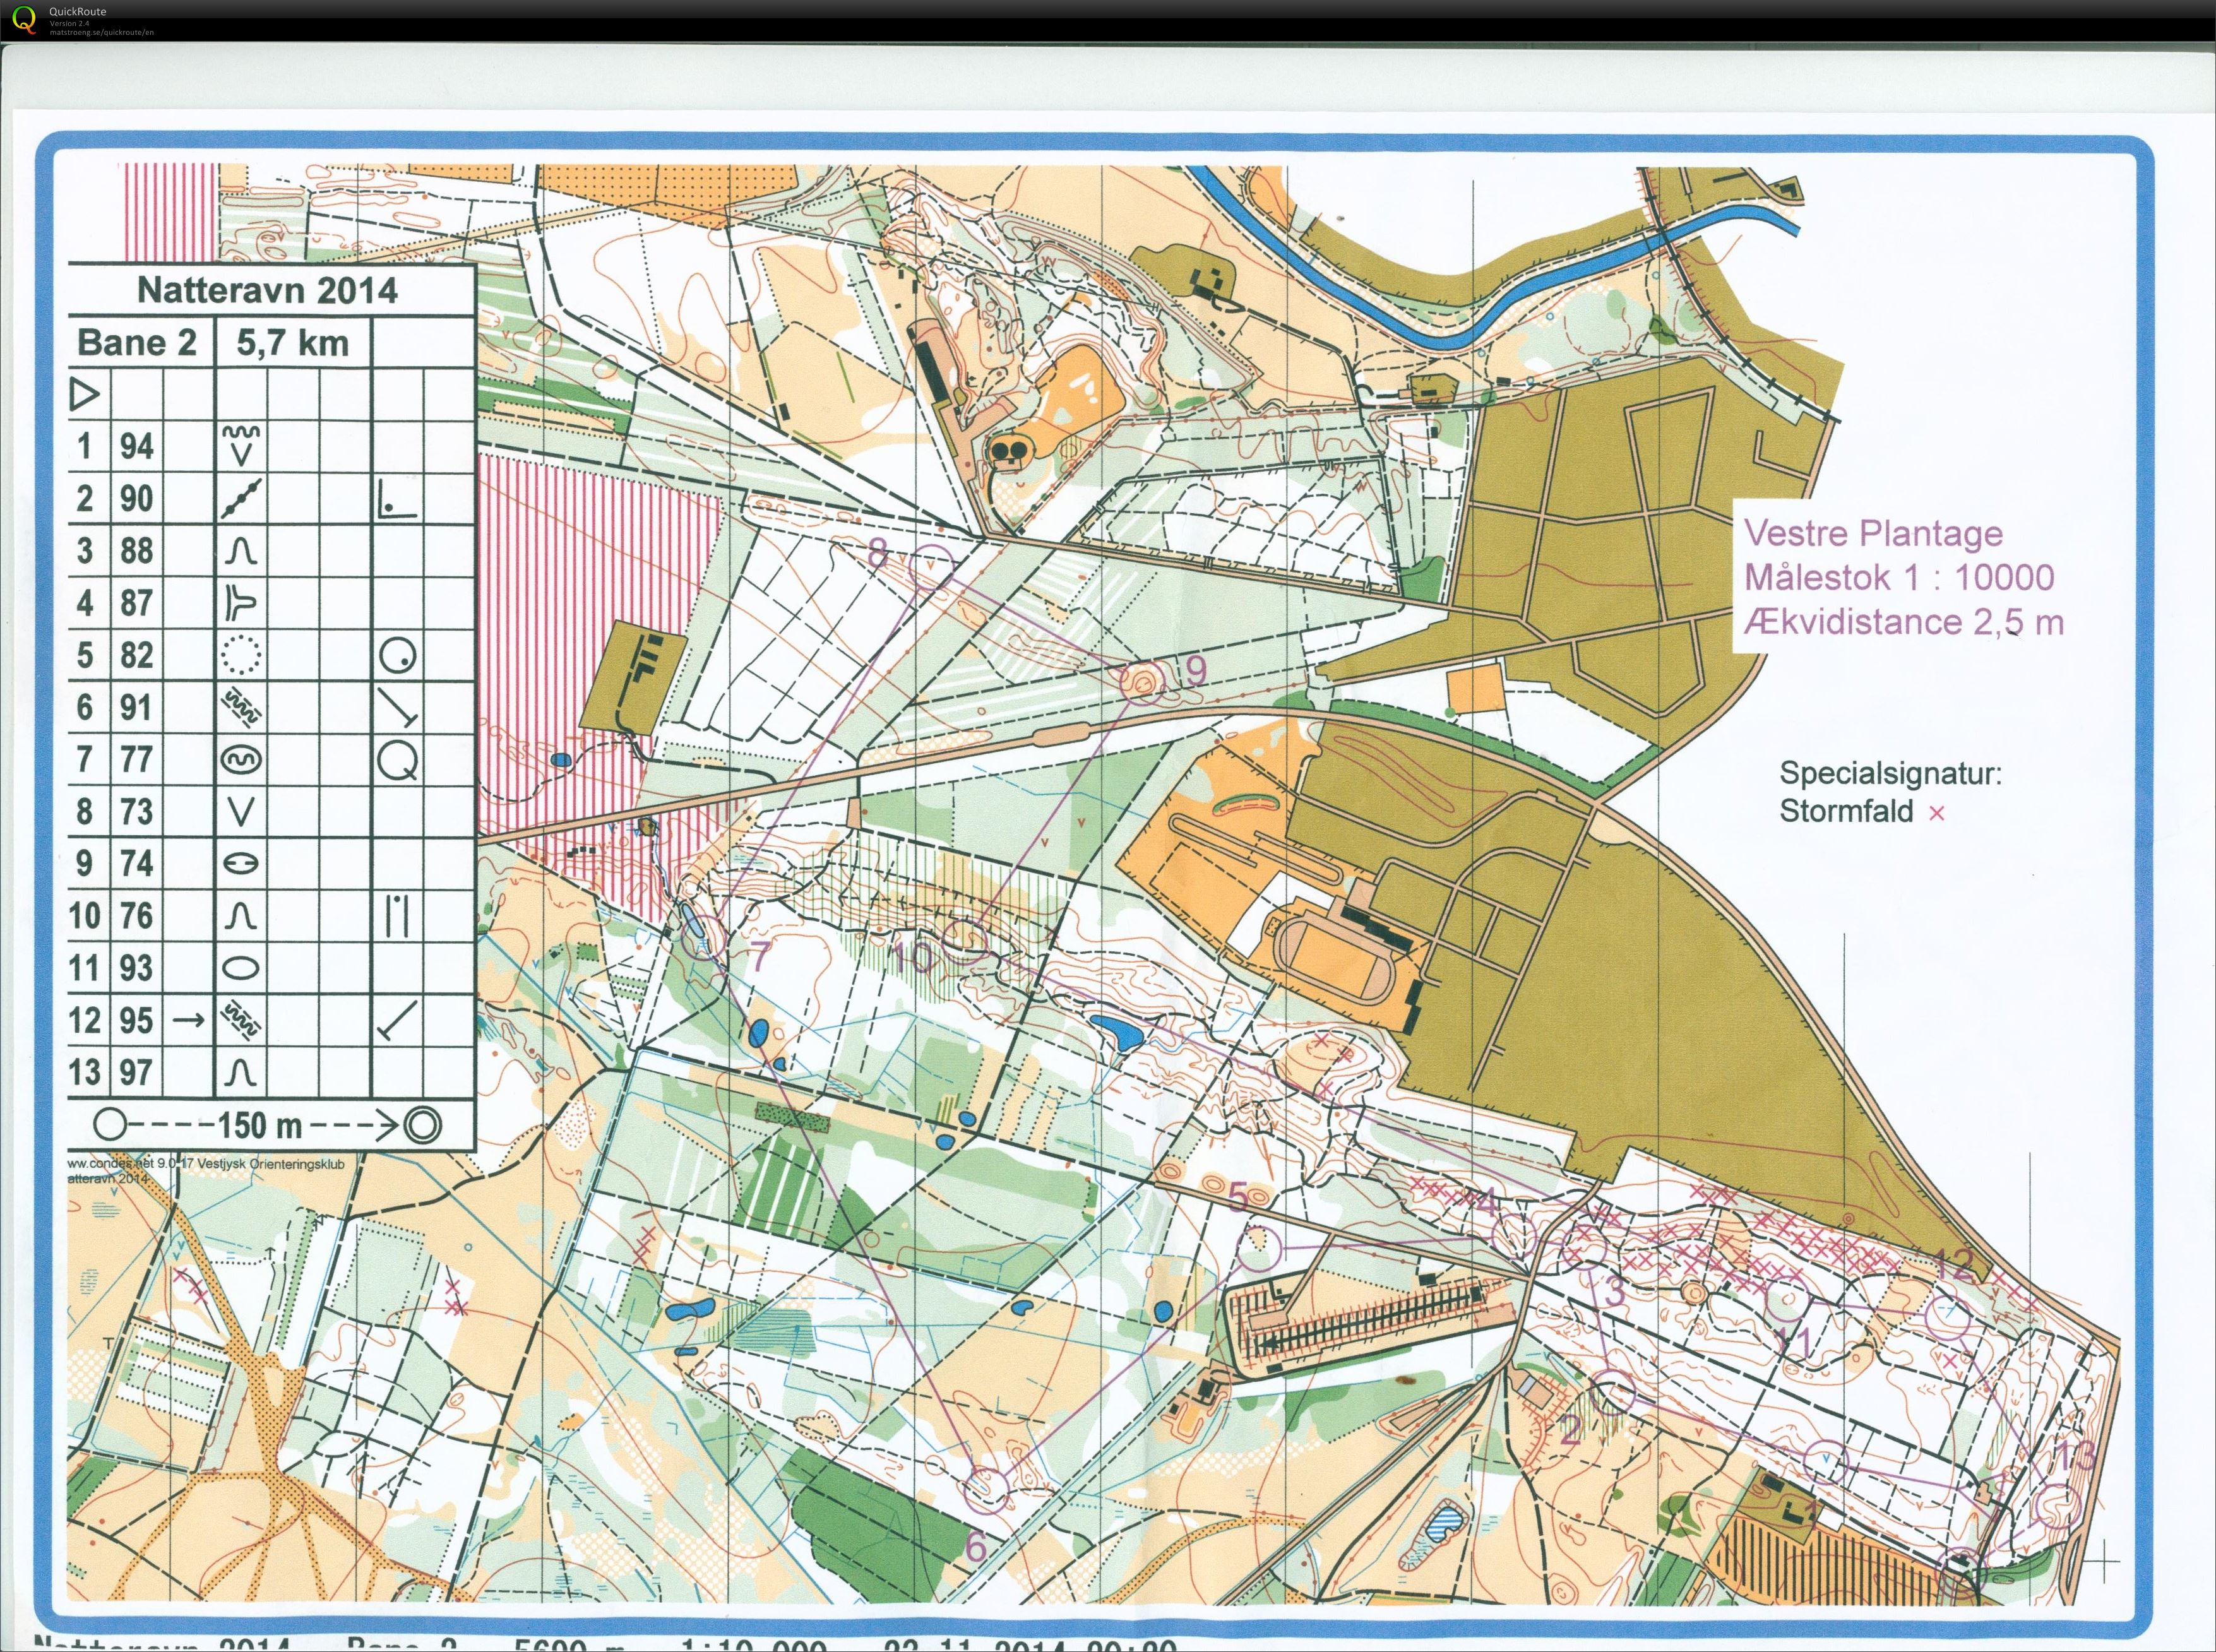This screenshot has width=2216, height=1652.
Task: Click control code 94 in row 1
Action: (137, 446)
